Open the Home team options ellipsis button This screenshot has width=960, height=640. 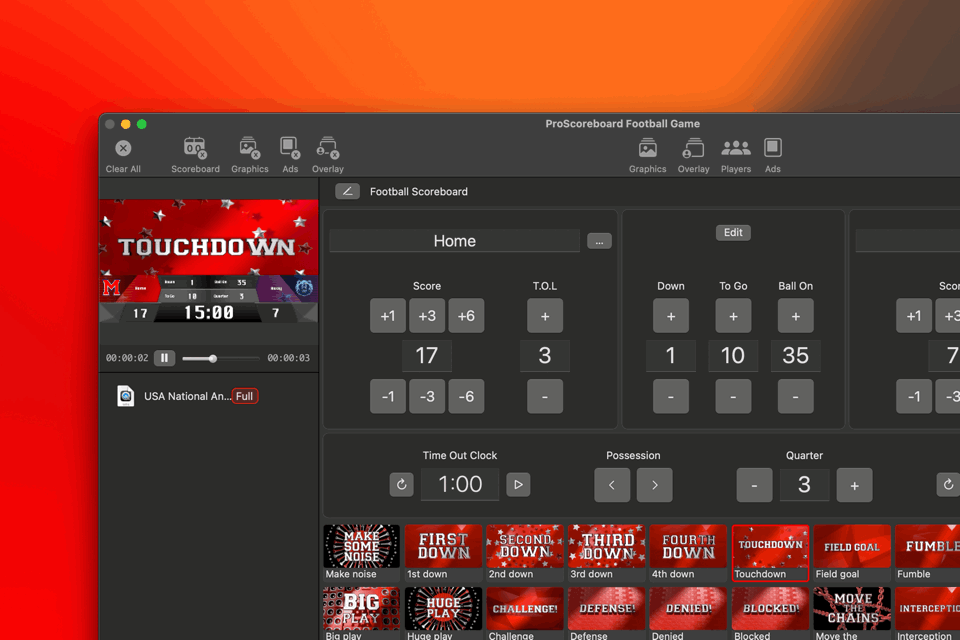pyautogui.click(x=599, y=241)
